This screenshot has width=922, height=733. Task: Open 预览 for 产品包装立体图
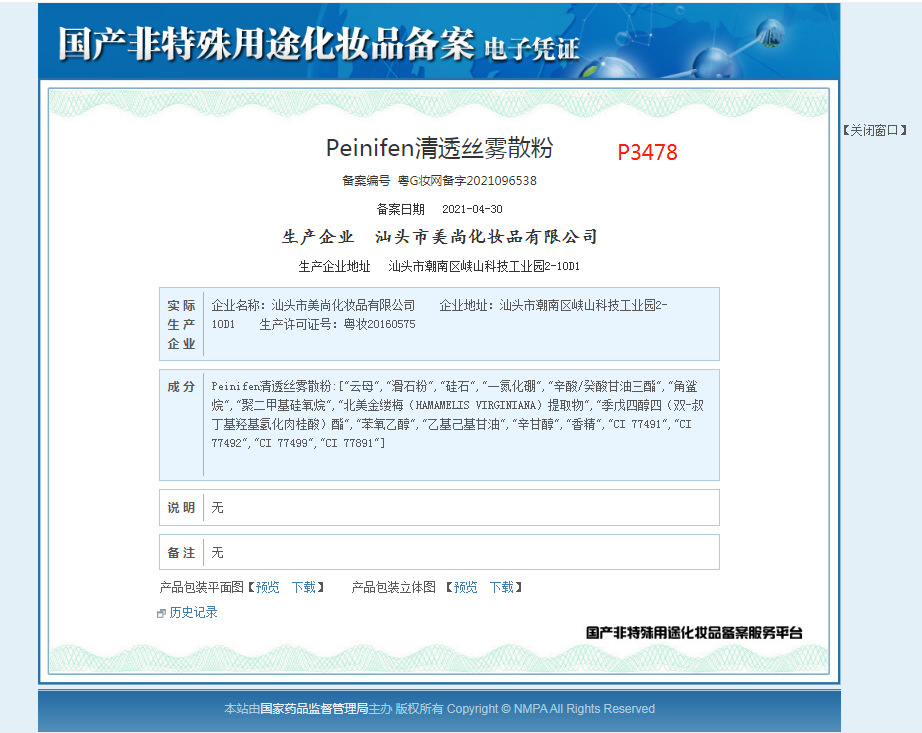pos(465,587)
